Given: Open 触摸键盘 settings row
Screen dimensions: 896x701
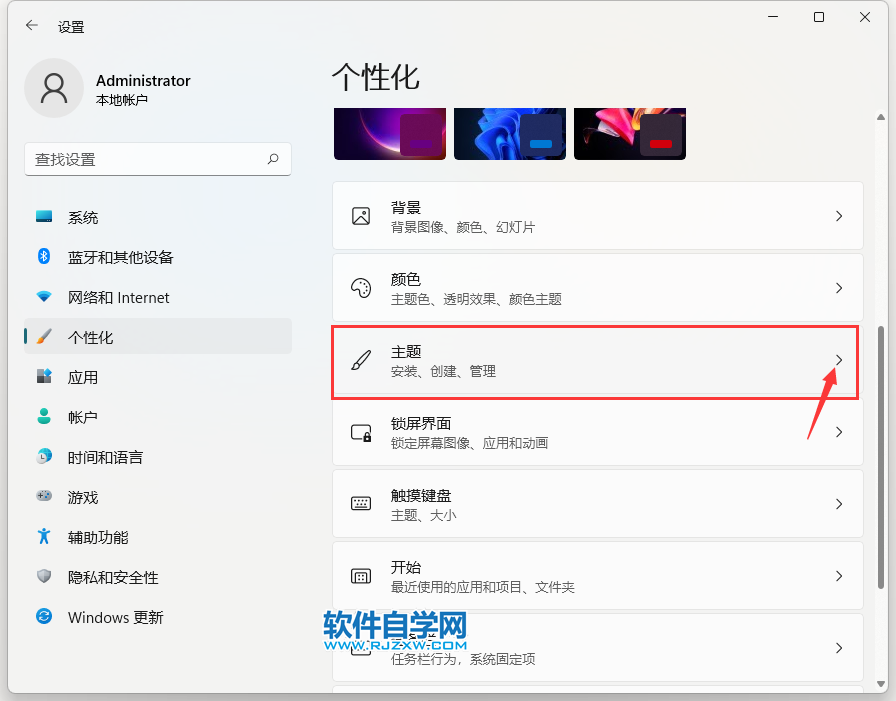Looking at the screenshot, I should pyautogui.click(x=597, y=504).
